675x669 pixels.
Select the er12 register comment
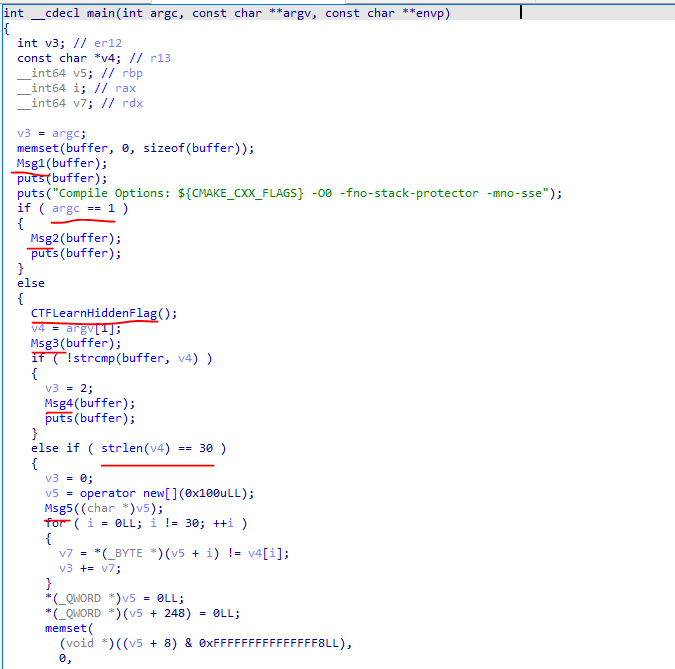(x=108, y=43)
